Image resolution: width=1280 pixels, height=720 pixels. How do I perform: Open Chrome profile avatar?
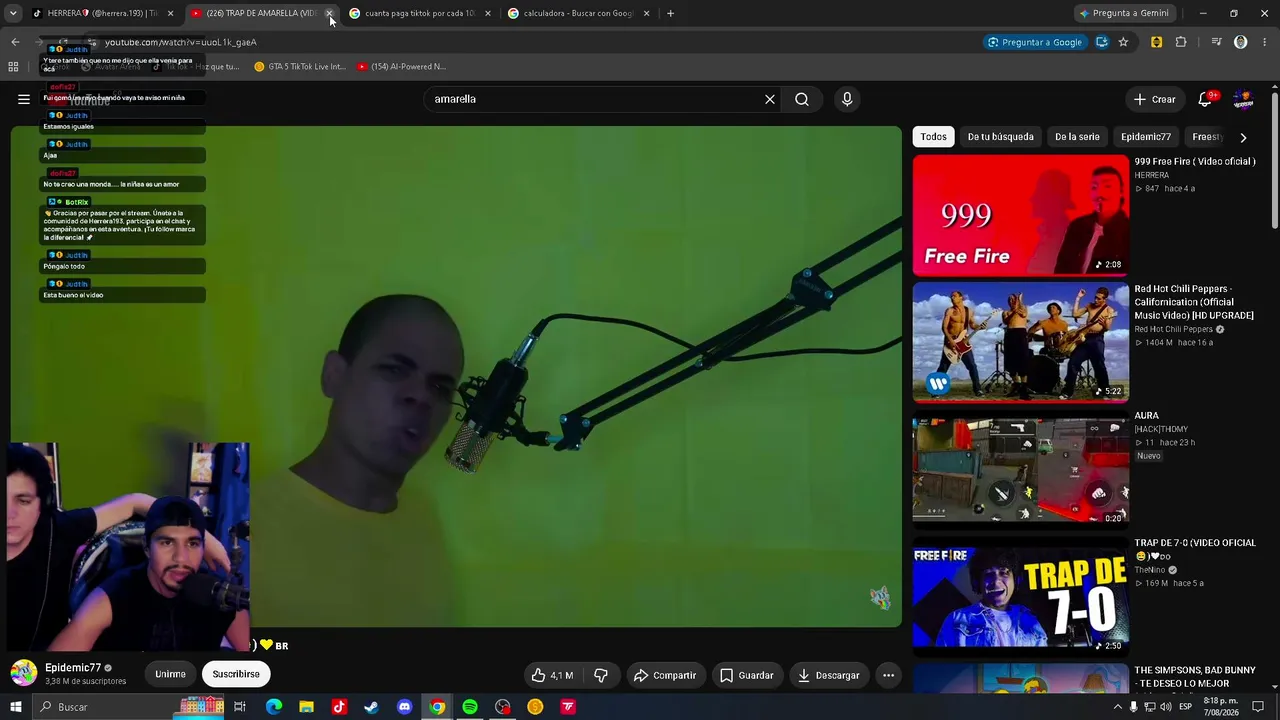[1241, 42]
